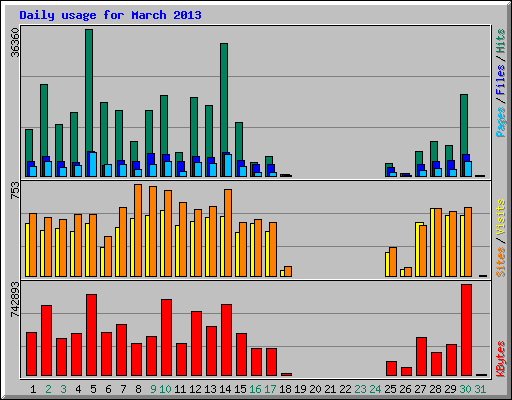Viewport: 512px width, 400px height.
Task: Click day 17 on the x-axis
Action: tap(270, 389)
